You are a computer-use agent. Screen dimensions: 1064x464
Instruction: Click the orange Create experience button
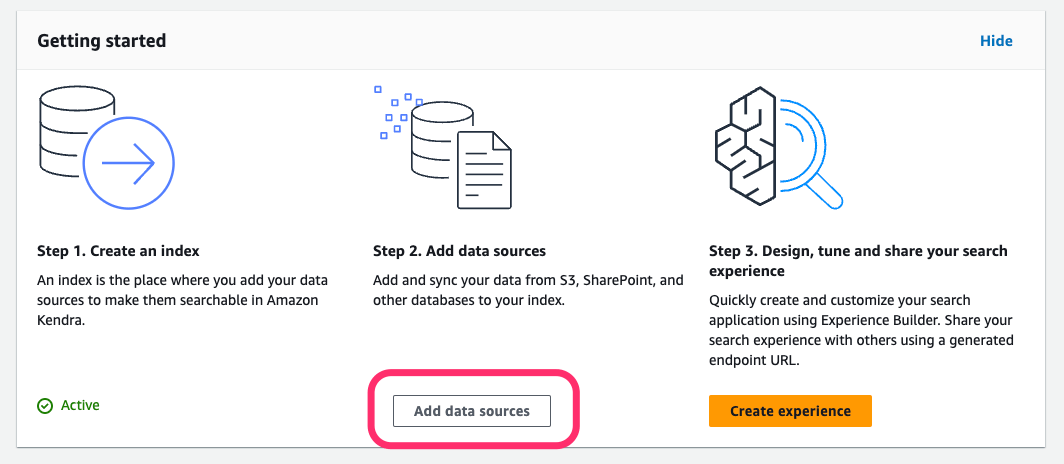[790, 411]
